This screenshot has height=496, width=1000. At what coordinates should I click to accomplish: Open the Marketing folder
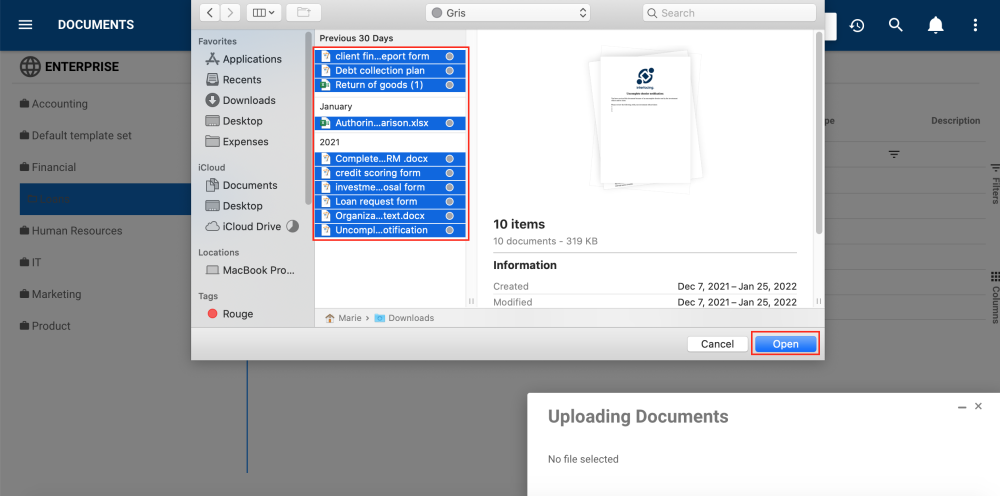(x=50, y=294)
